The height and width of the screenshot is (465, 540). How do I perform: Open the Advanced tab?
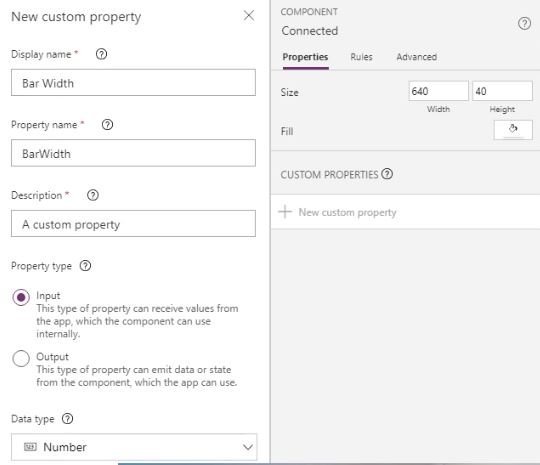417,57
